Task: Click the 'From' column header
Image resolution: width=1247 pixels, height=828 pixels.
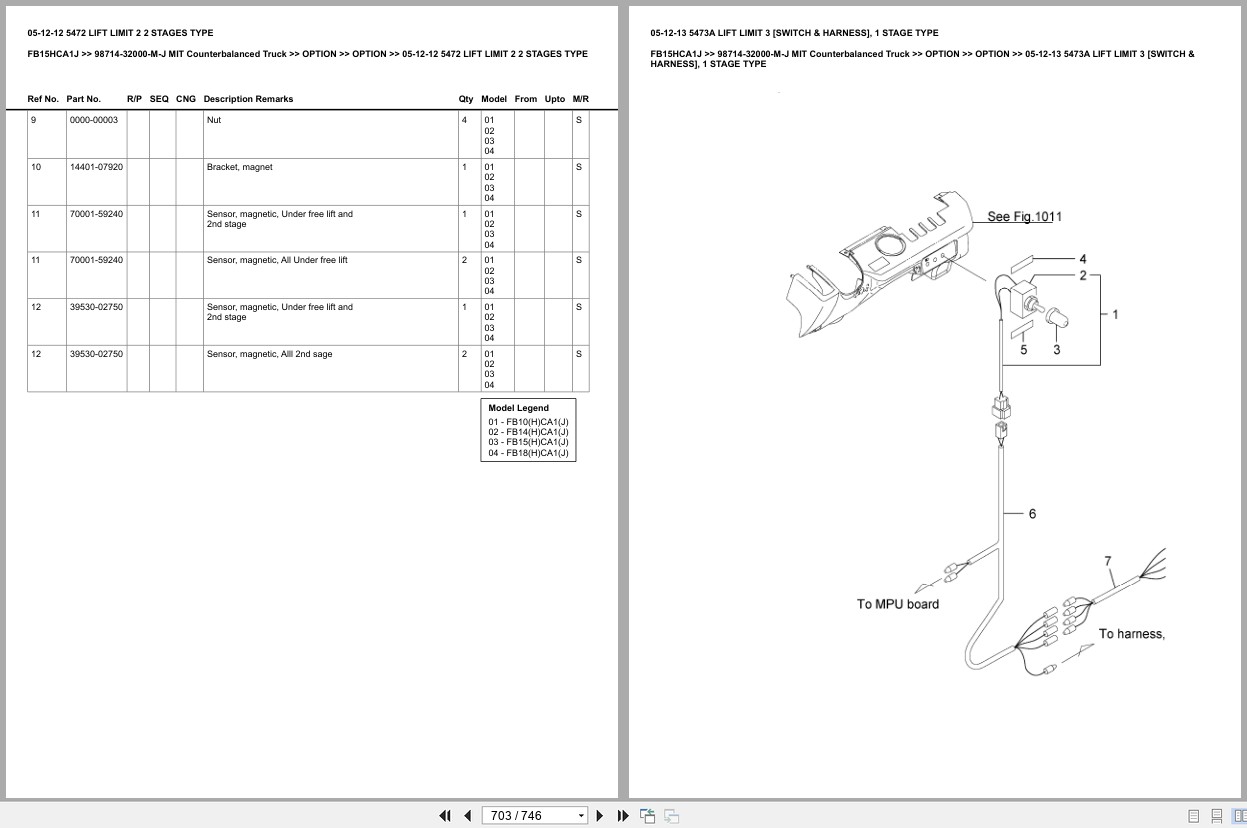Action: click(526, 99)
